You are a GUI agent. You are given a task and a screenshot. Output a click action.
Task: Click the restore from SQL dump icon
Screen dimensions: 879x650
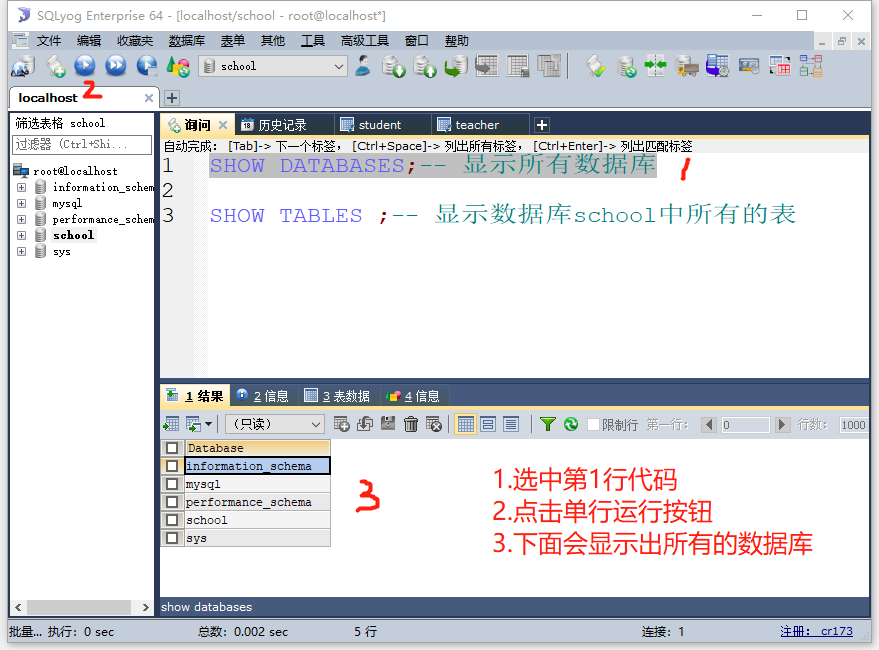pos(456,66)
